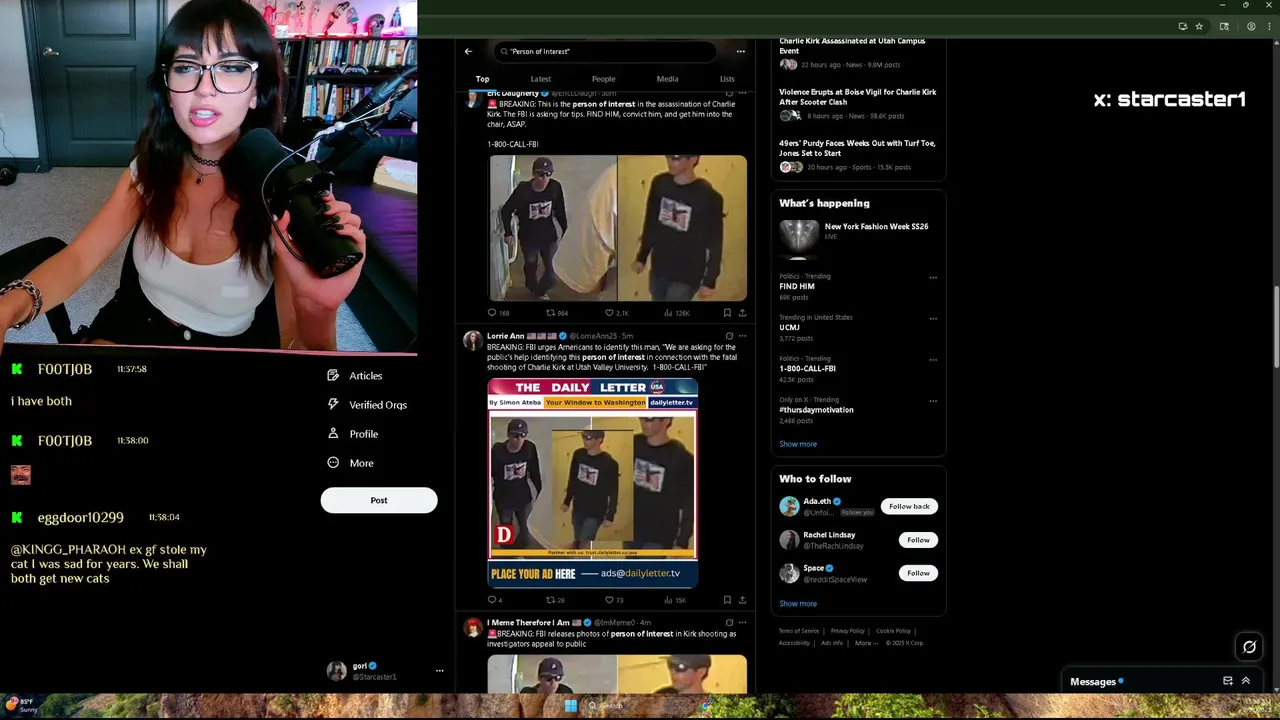The width and height of the screenshot is (1280, 720).
Task: Open the Daily Letter image in Lorrie Ann's post
Action: [x=593, y=483]
